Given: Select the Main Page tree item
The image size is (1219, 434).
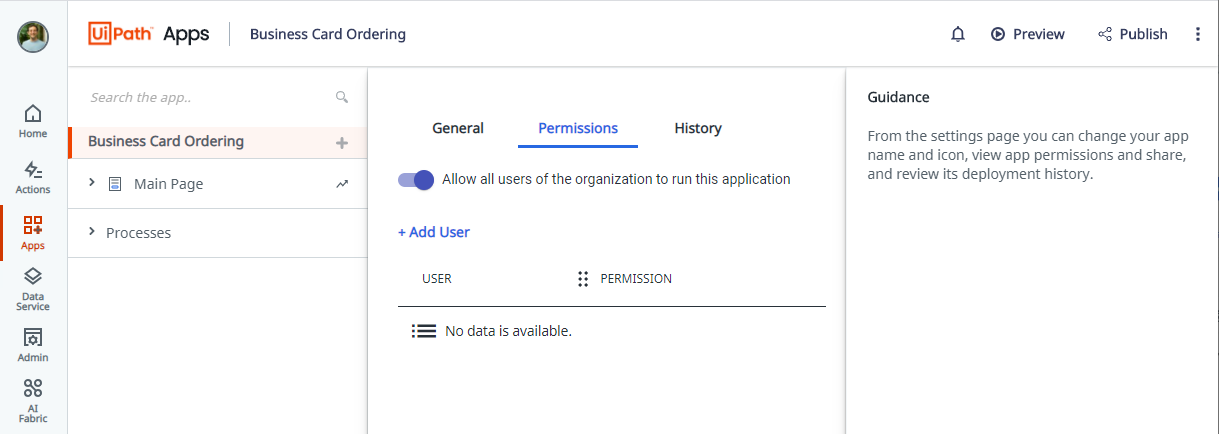Looking at the screenshot, I should (x=168, y=184).
